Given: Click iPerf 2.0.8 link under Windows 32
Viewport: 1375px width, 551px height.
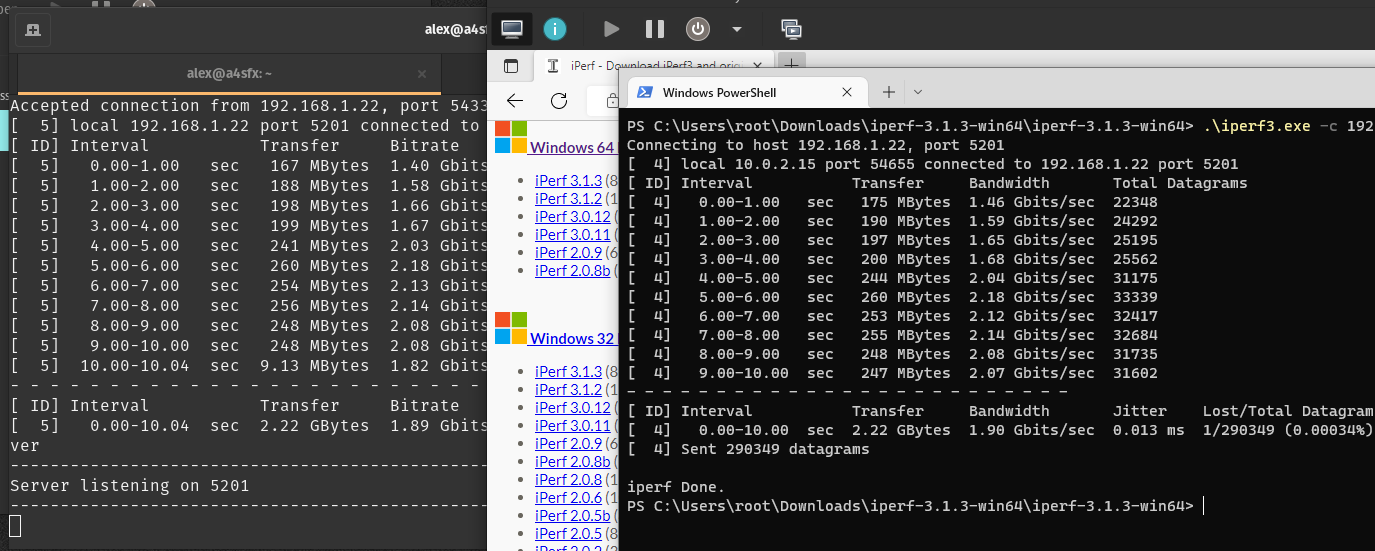Looking at the screenshot, I should [568, 479].
